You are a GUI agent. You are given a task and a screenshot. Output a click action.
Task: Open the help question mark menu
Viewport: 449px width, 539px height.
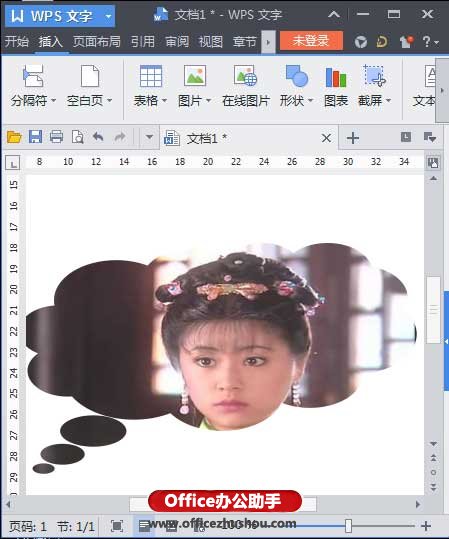pos(430,42)
